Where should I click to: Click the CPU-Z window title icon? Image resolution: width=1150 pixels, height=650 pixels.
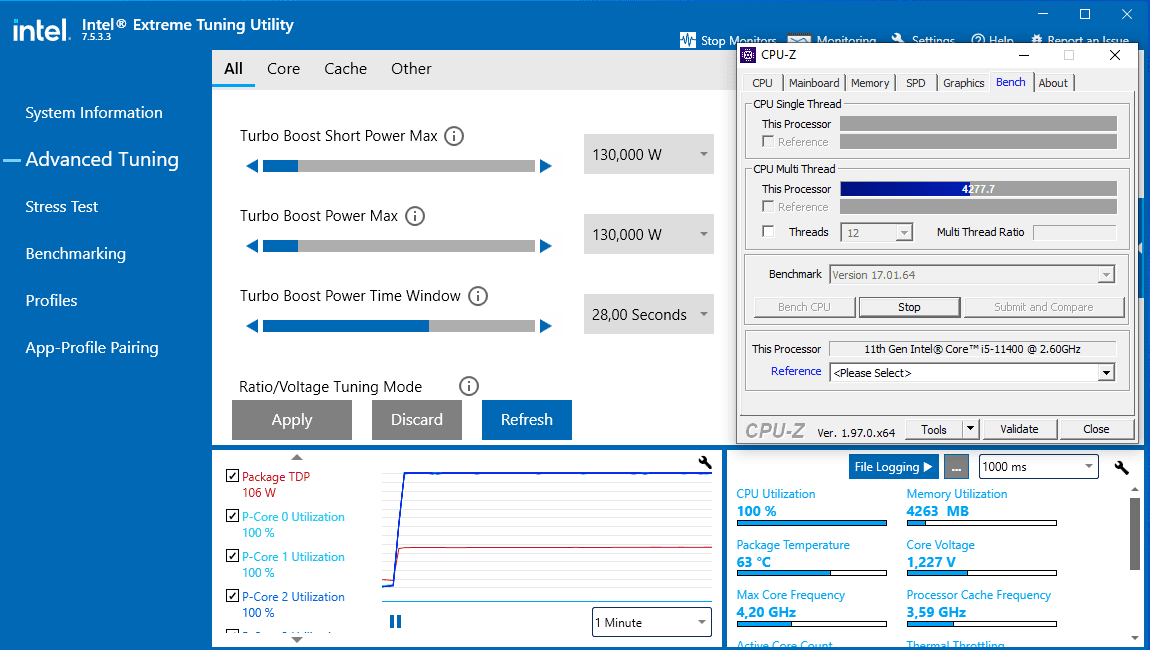click(x=748, y=55)
